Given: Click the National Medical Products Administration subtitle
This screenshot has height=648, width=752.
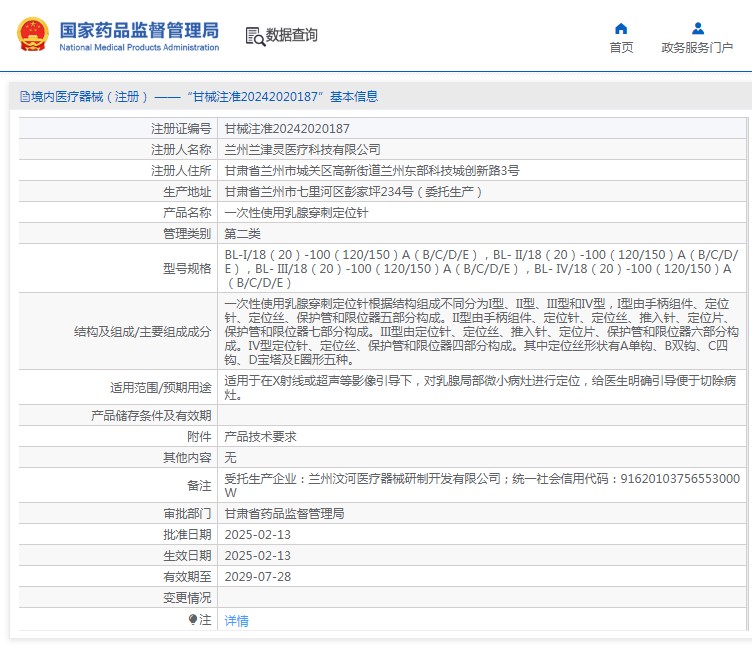Looking at the screenshot, I should point(139,47).
